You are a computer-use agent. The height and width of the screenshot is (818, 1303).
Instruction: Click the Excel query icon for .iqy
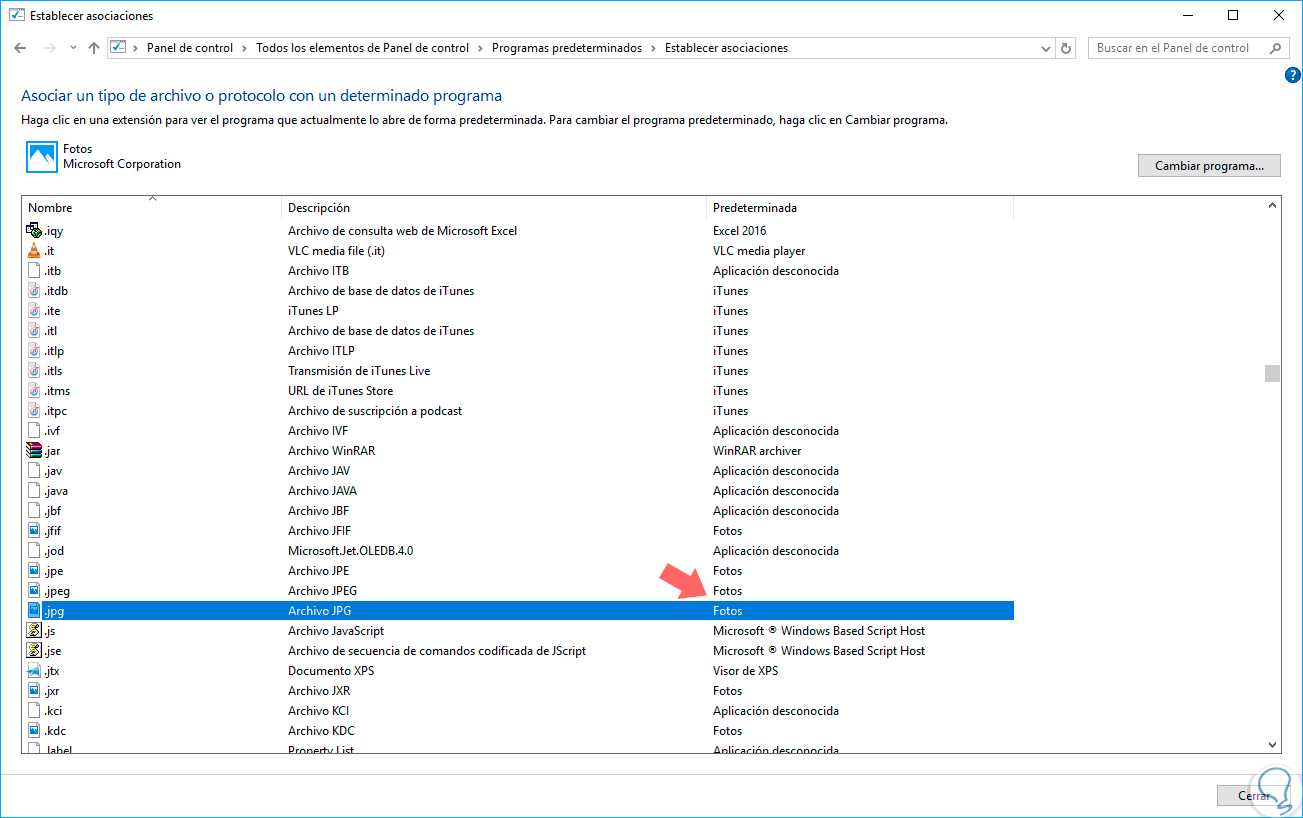(x=34, y=230)
